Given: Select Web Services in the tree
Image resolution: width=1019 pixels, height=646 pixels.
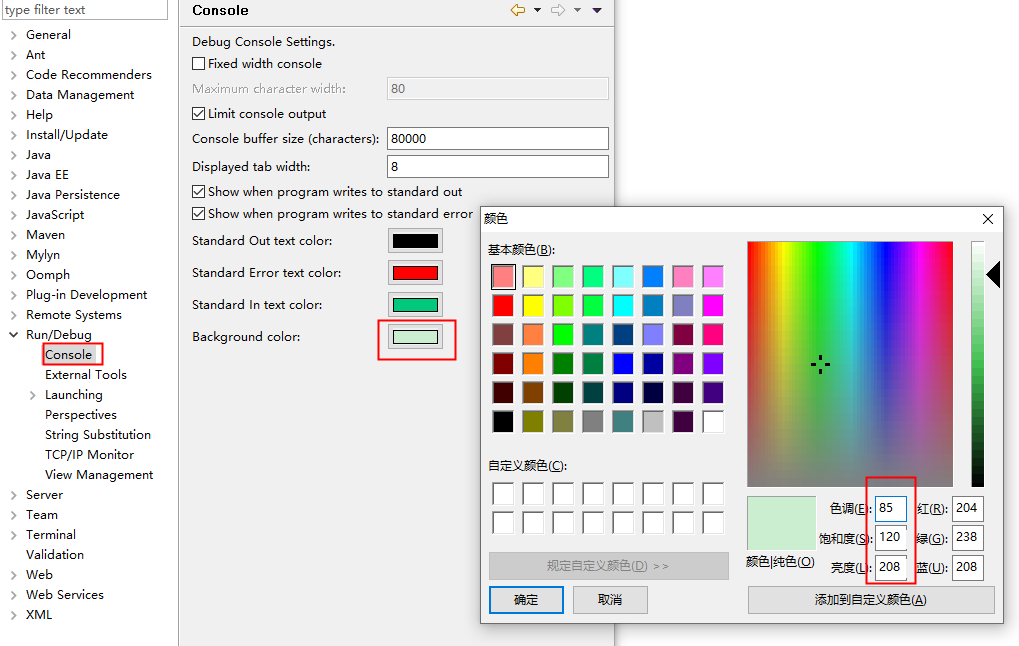Looking at the screenshot, I should 64,595.
